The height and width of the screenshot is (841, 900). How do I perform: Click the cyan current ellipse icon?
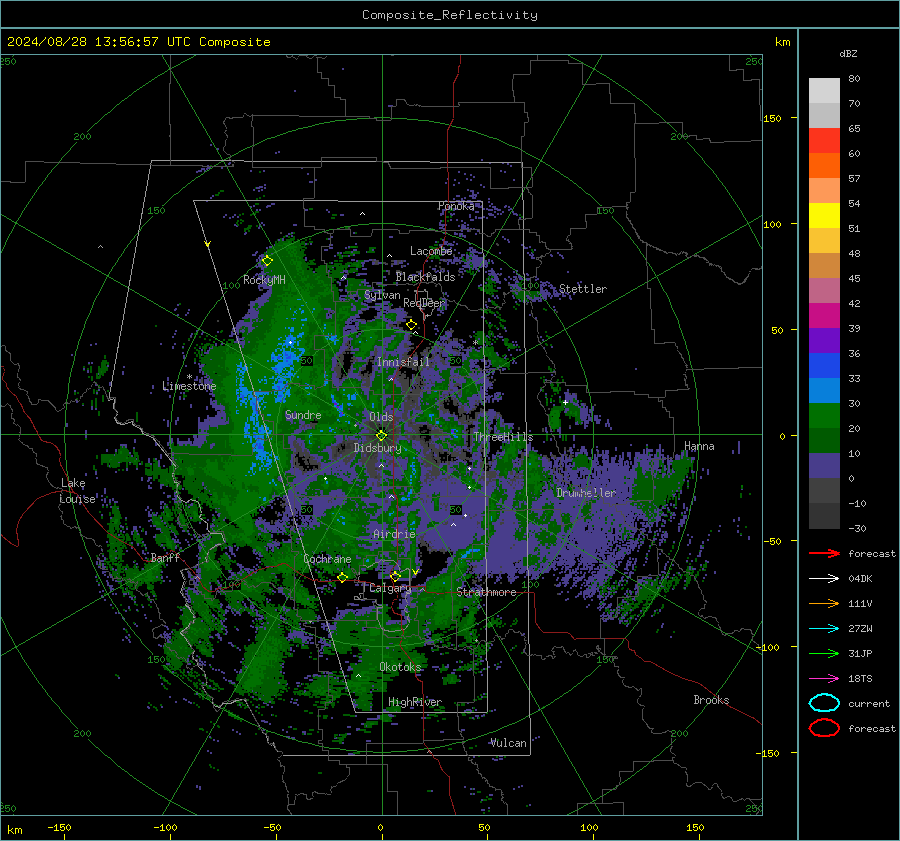coord(824,703)
